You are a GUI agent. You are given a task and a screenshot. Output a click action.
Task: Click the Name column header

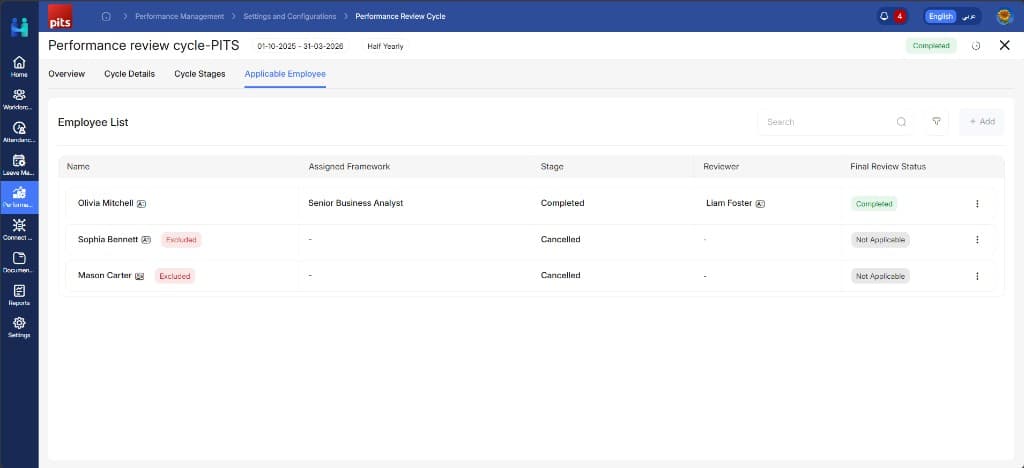pyautogui.click(x=78, y=166)
